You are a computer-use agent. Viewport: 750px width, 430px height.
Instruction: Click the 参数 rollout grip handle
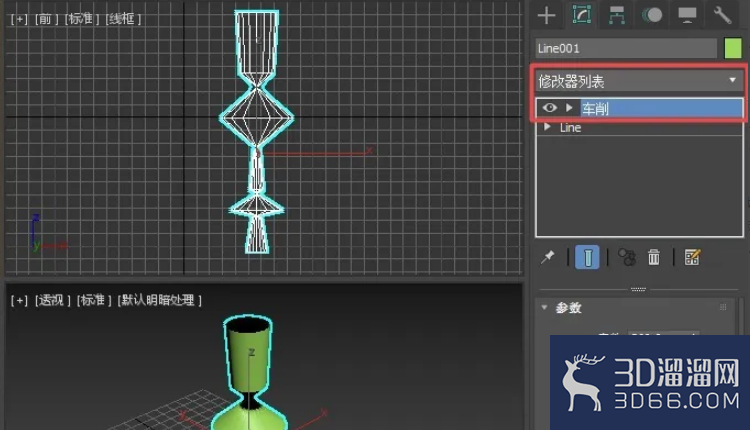pos(723,307)
